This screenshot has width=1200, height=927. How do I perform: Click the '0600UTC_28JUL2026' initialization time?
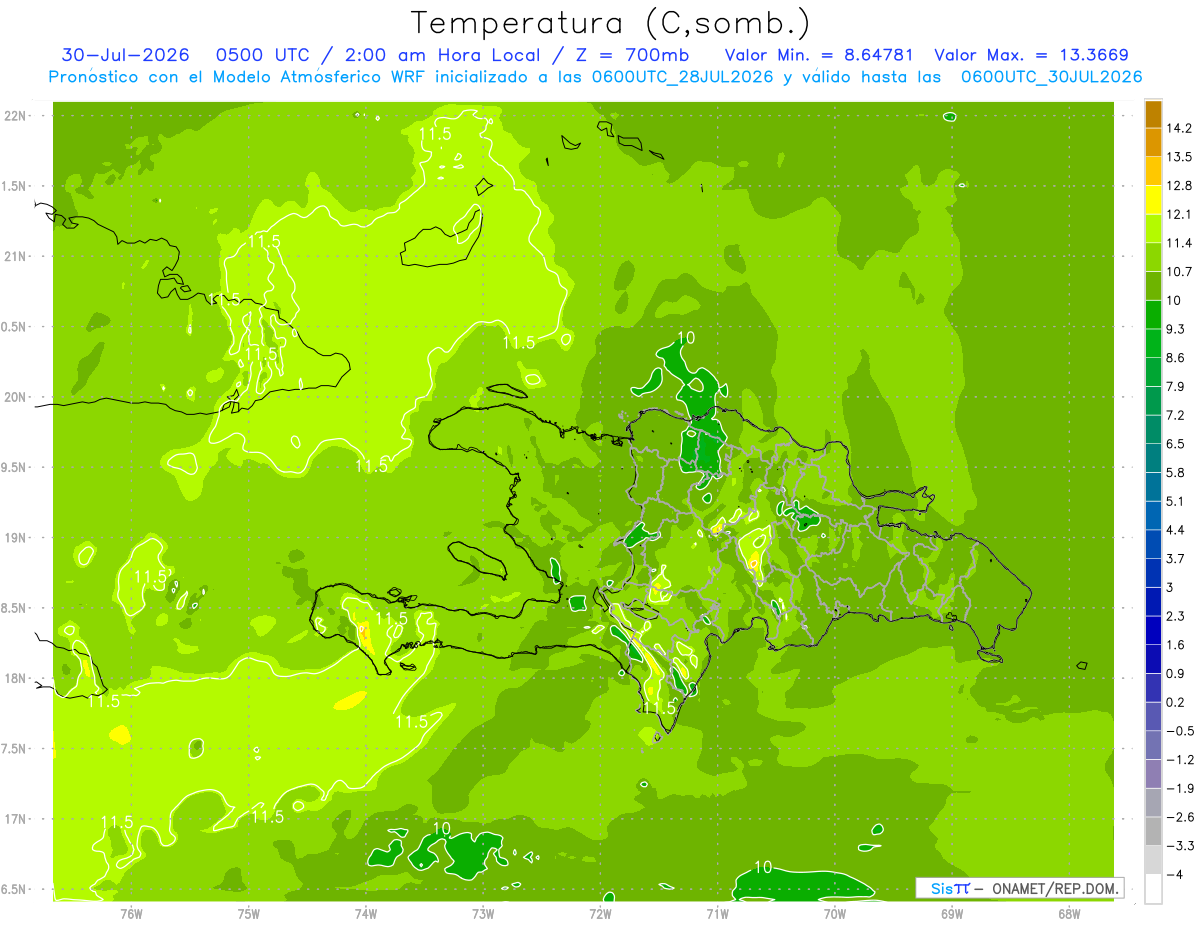point(683,77)
